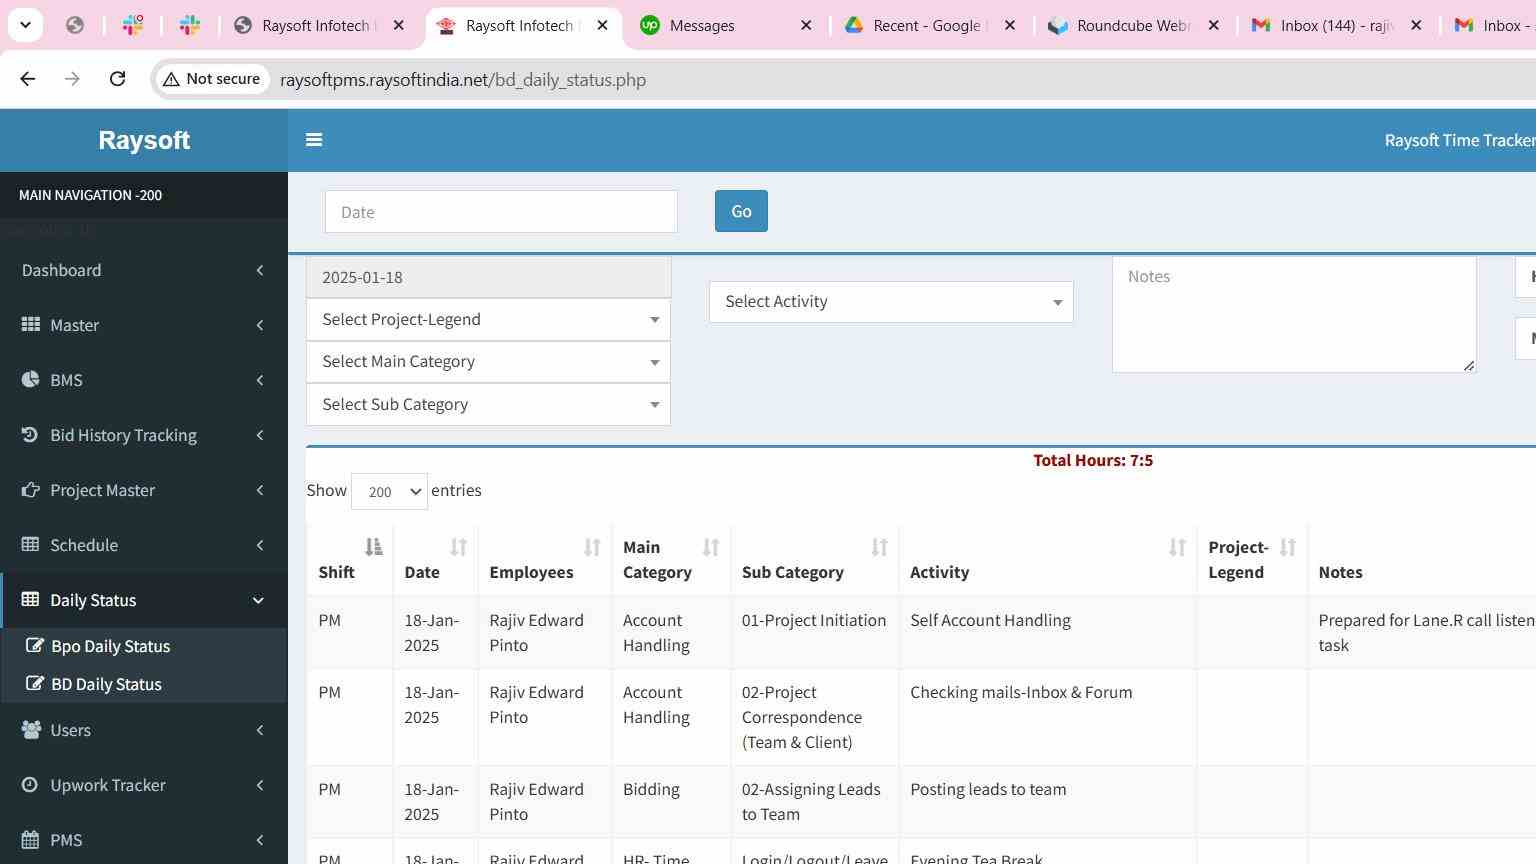This screenshot has width=1536, height=864.
Task: Click the Bid History Tracking history icon
Action: click(x=30, y=434)
